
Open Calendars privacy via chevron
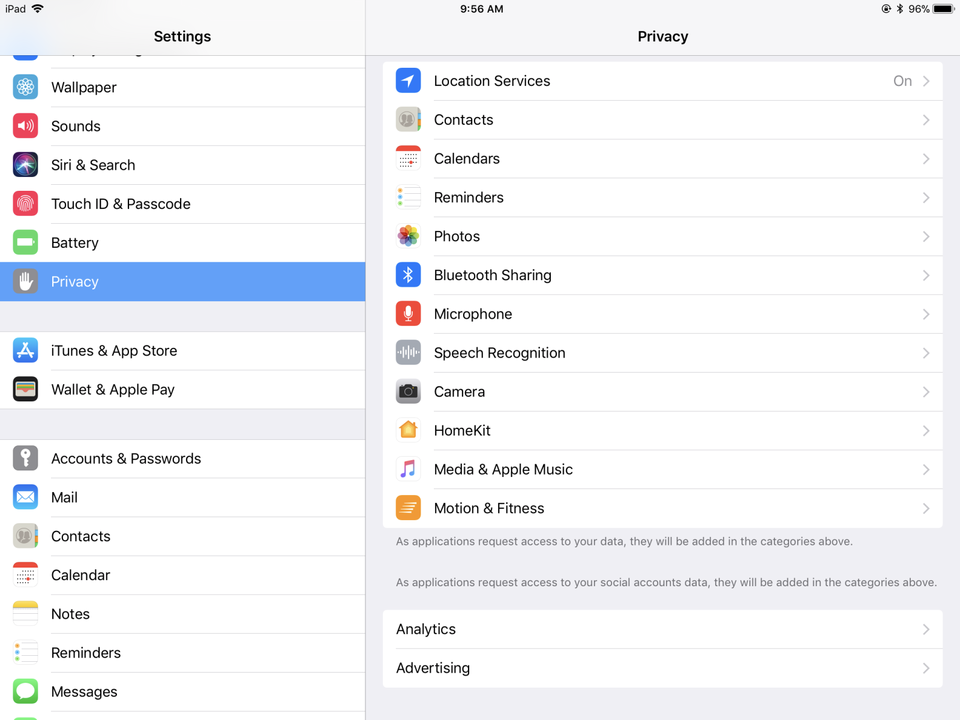[926, 159]
